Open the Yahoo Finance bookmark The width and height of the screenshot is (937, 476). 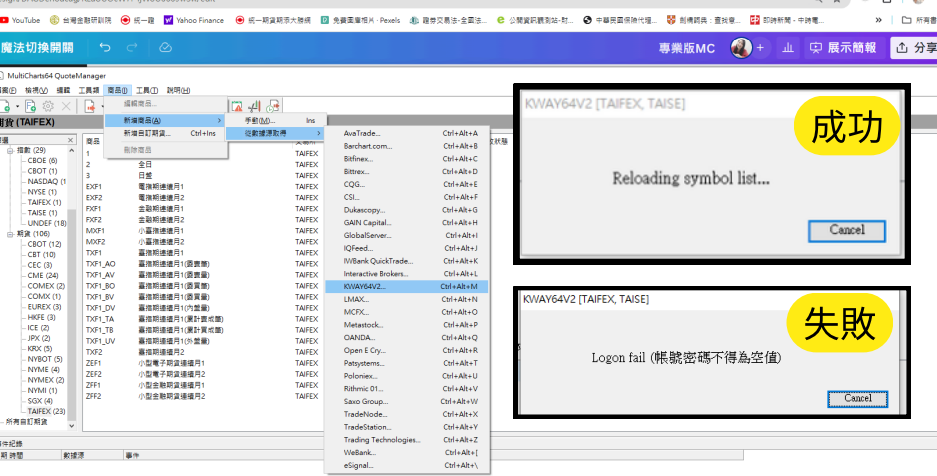194,20
